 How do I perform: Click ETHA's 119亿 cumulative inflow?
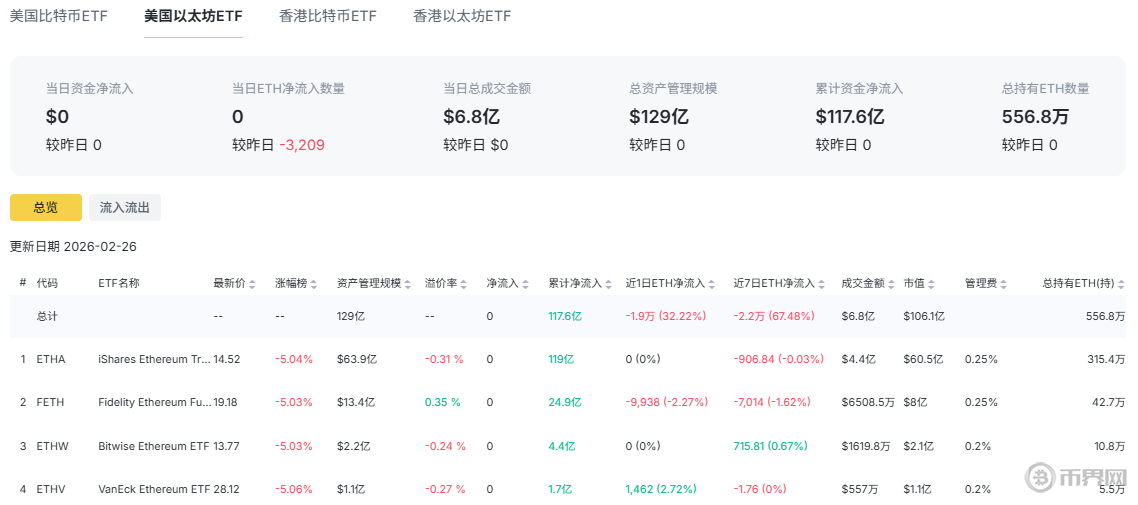(x=561, y=359)
